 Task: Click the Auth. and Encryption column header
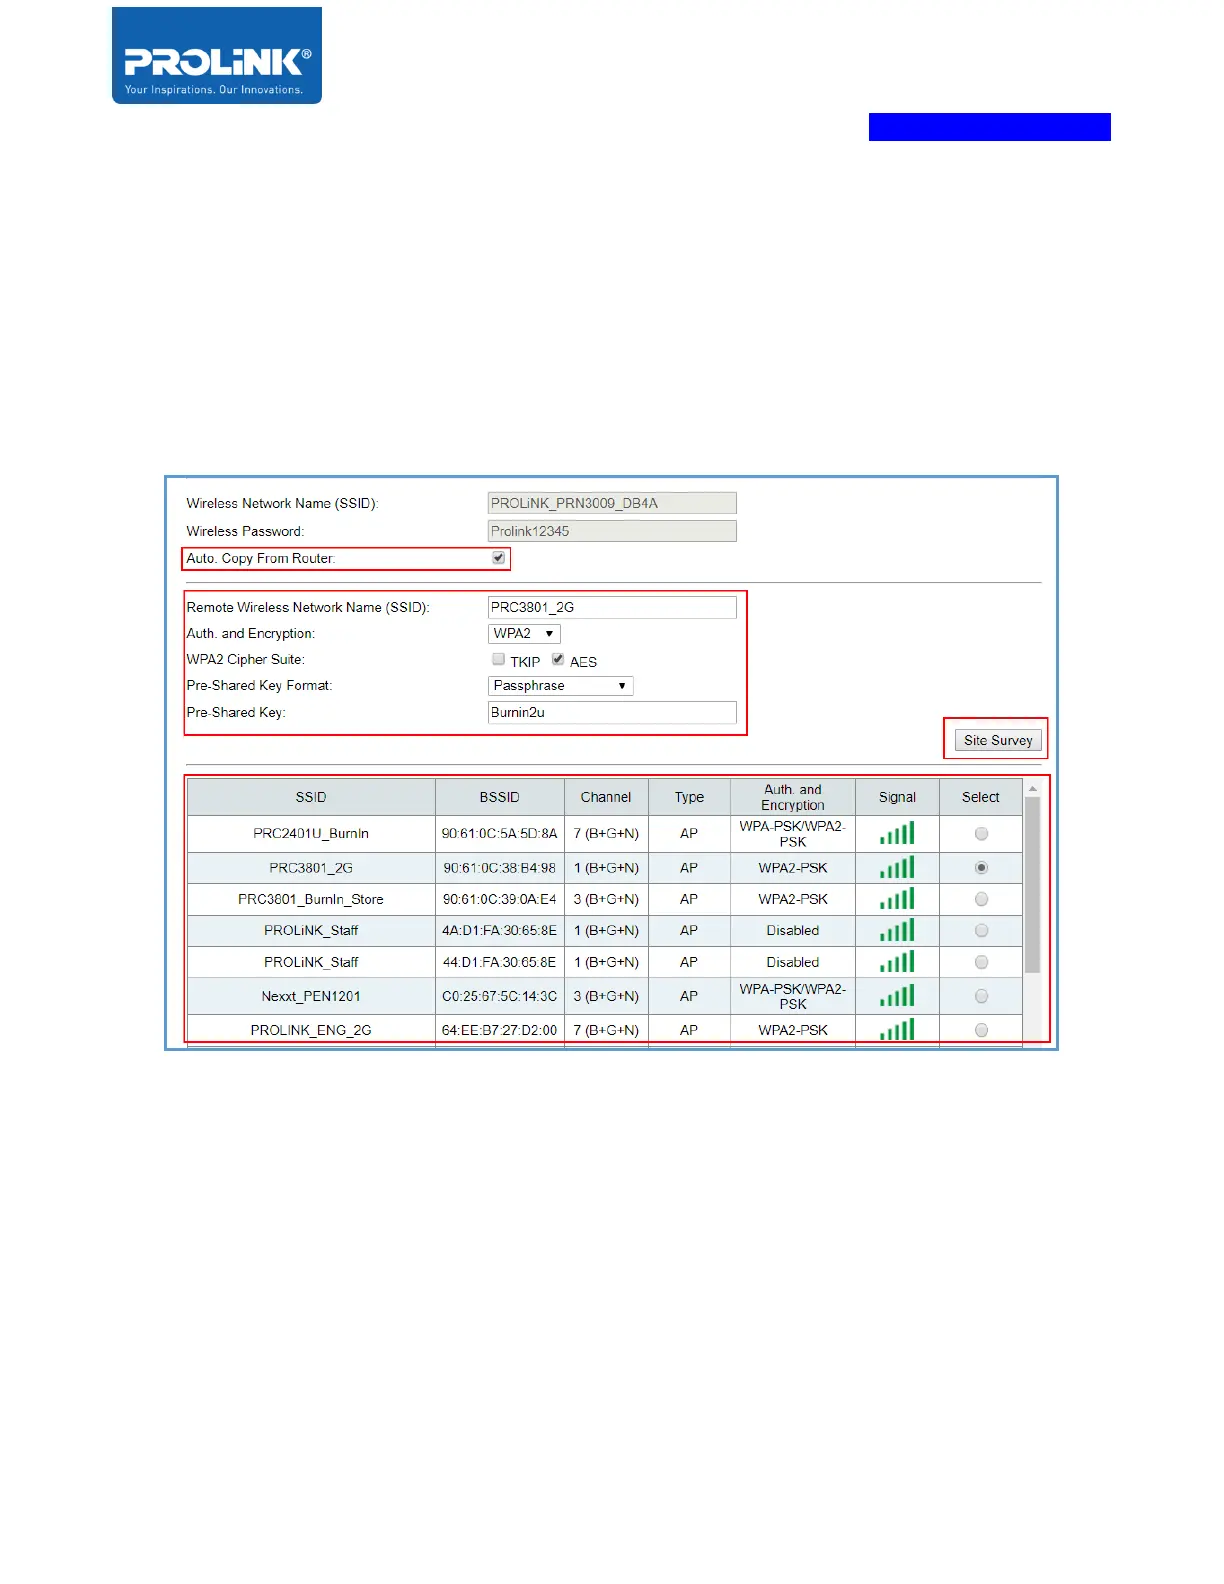coord(793,797)
